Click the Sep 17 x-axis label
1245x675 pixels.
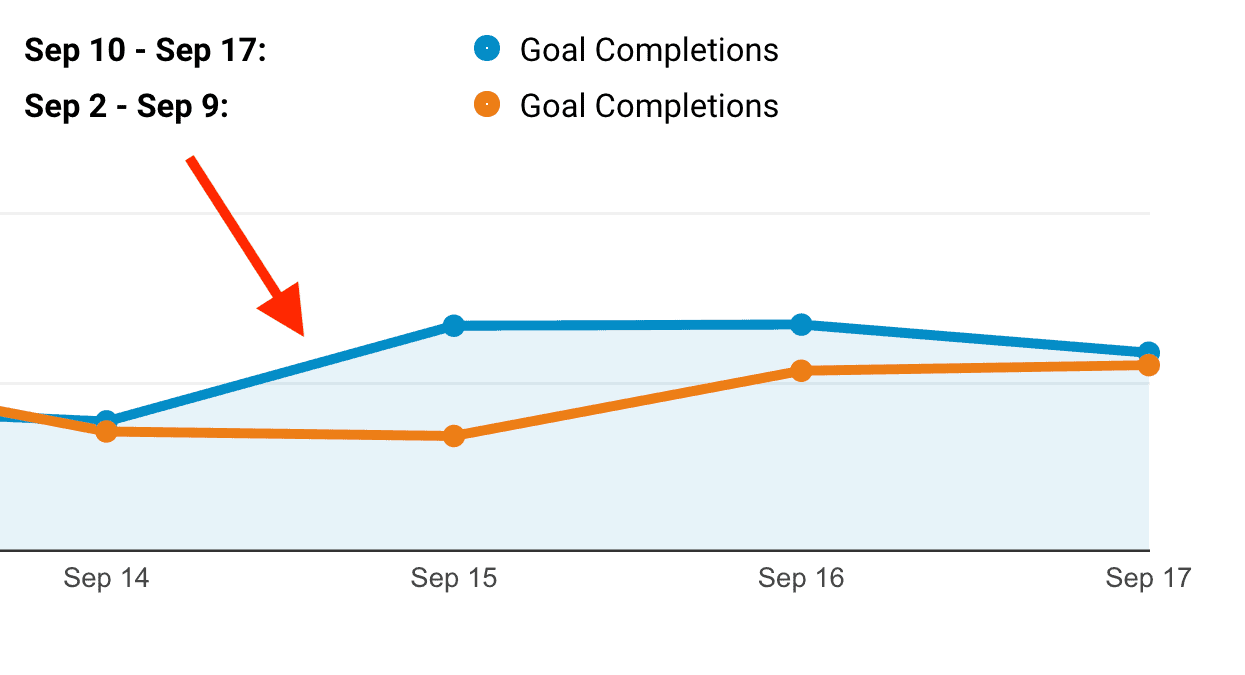tap(1148, 578)
